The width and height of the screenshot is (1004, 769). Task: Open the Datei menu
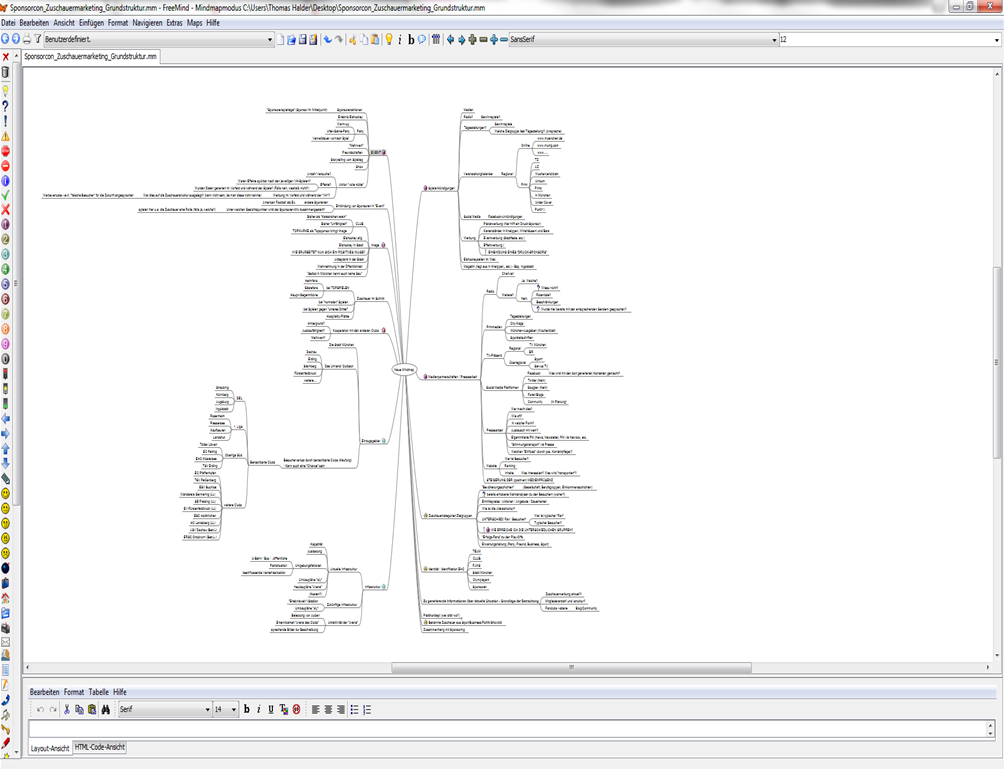(x=8, y=23)
